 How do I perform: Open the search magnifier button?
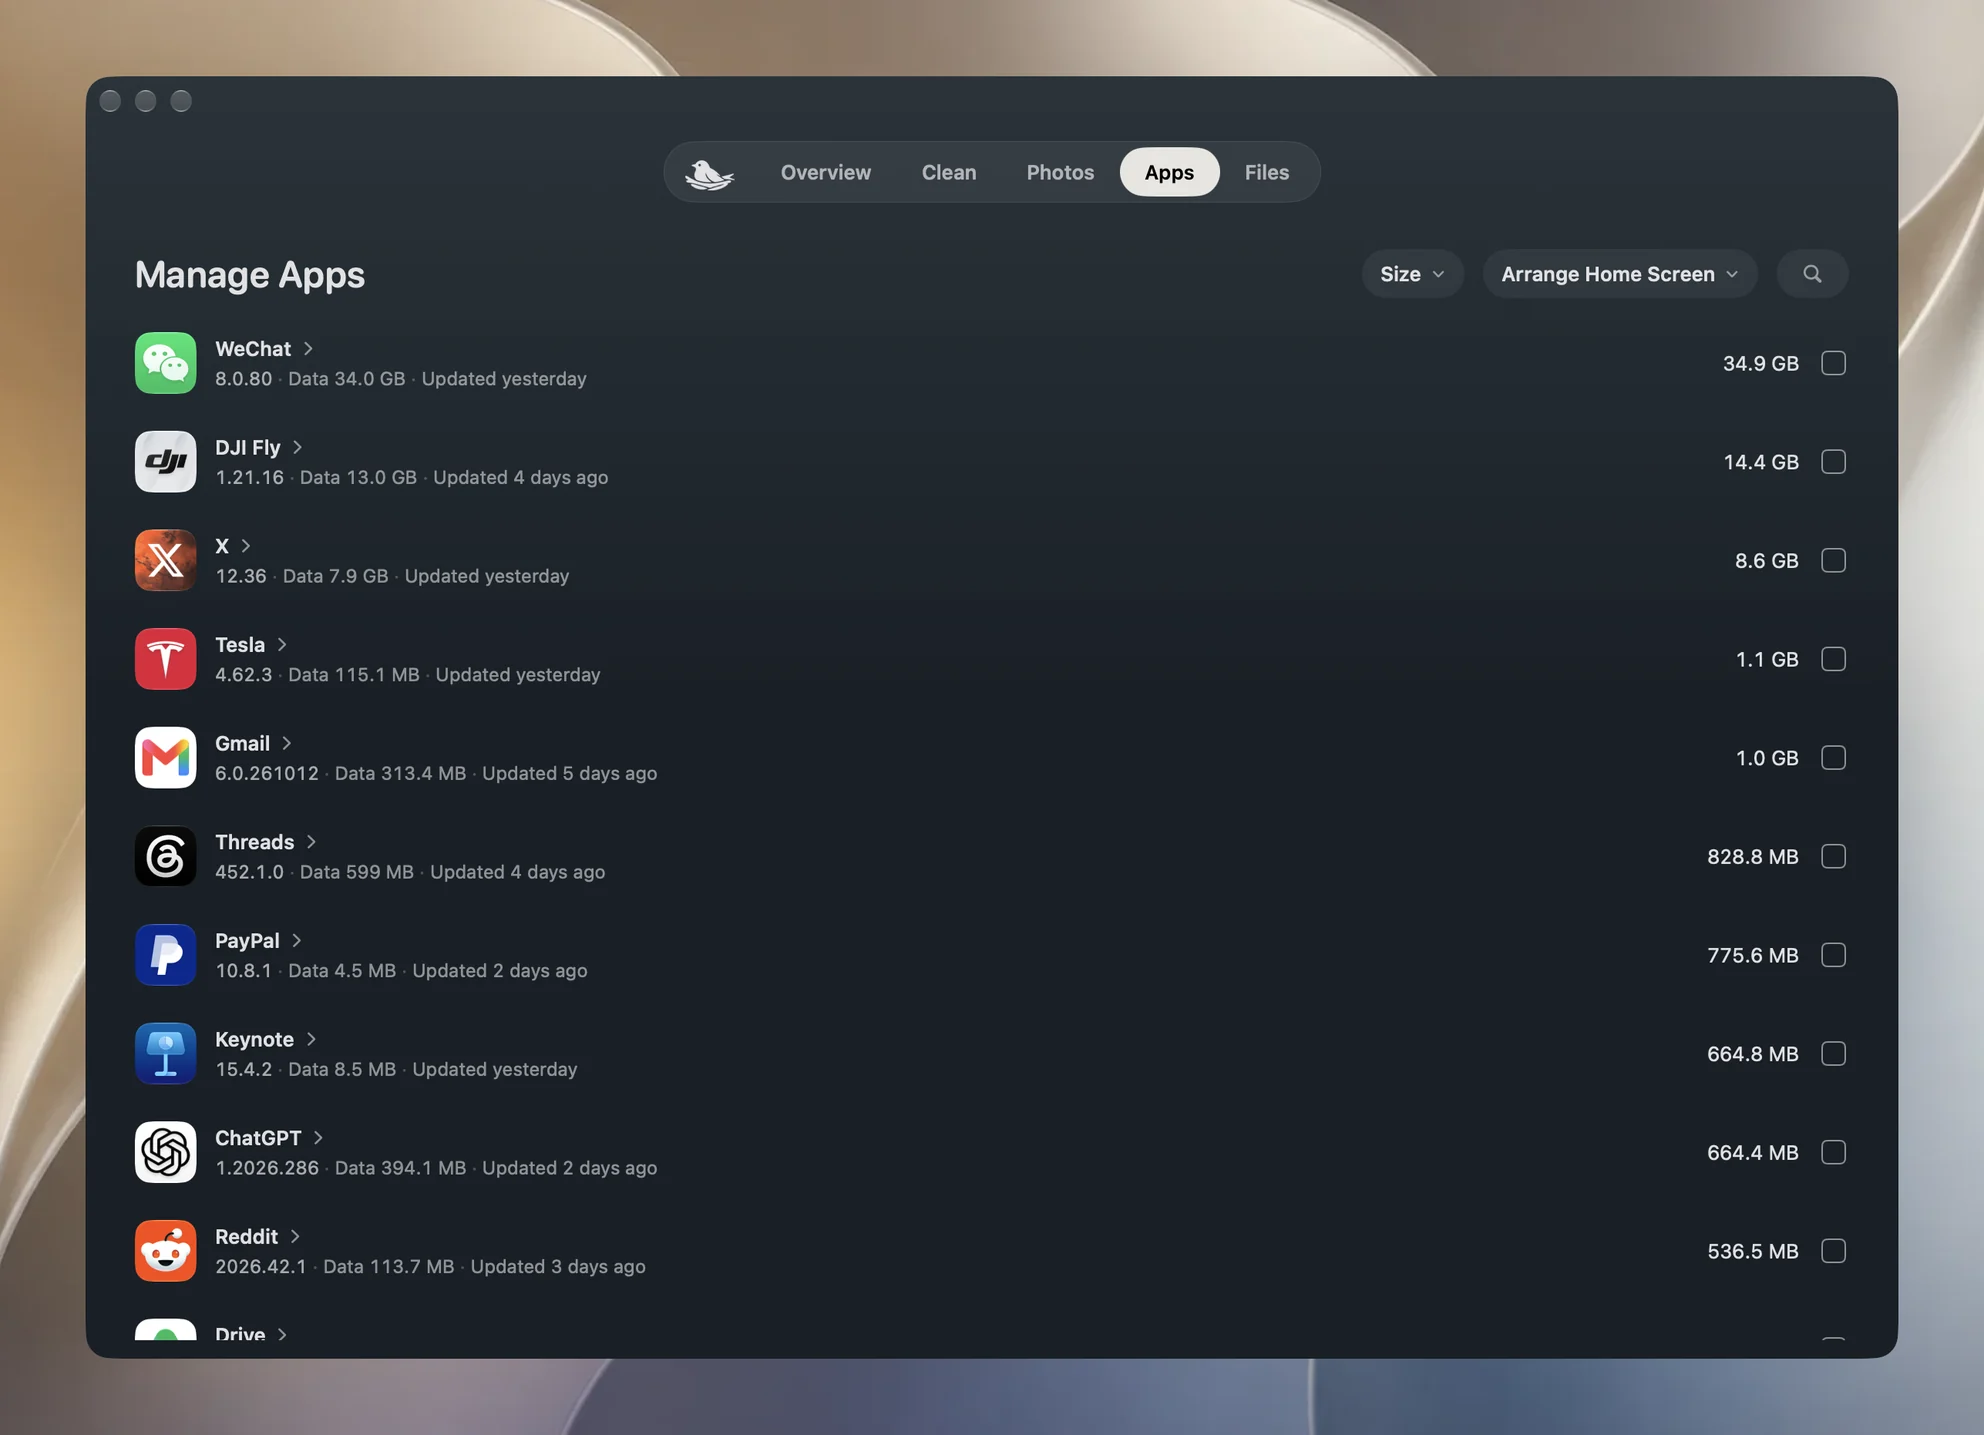coord(1812,274)
